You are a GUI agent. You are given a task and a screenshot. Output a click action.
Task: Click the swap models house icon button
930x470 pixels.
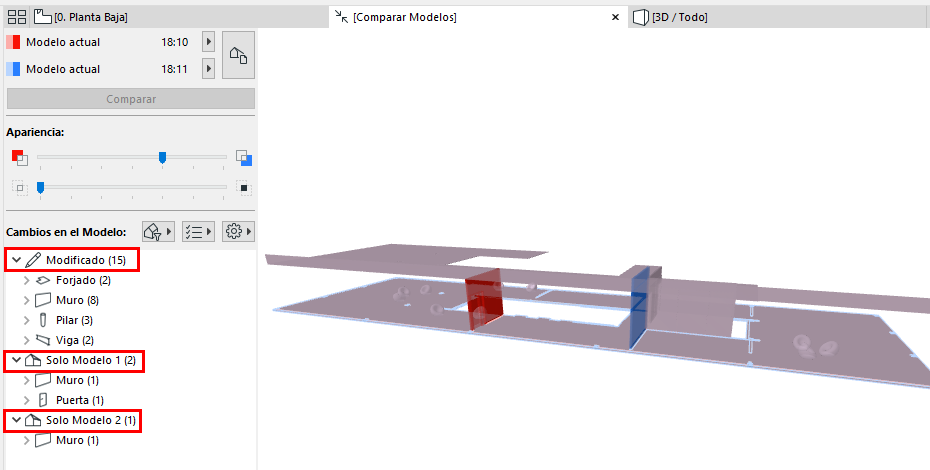click(238, 55)
